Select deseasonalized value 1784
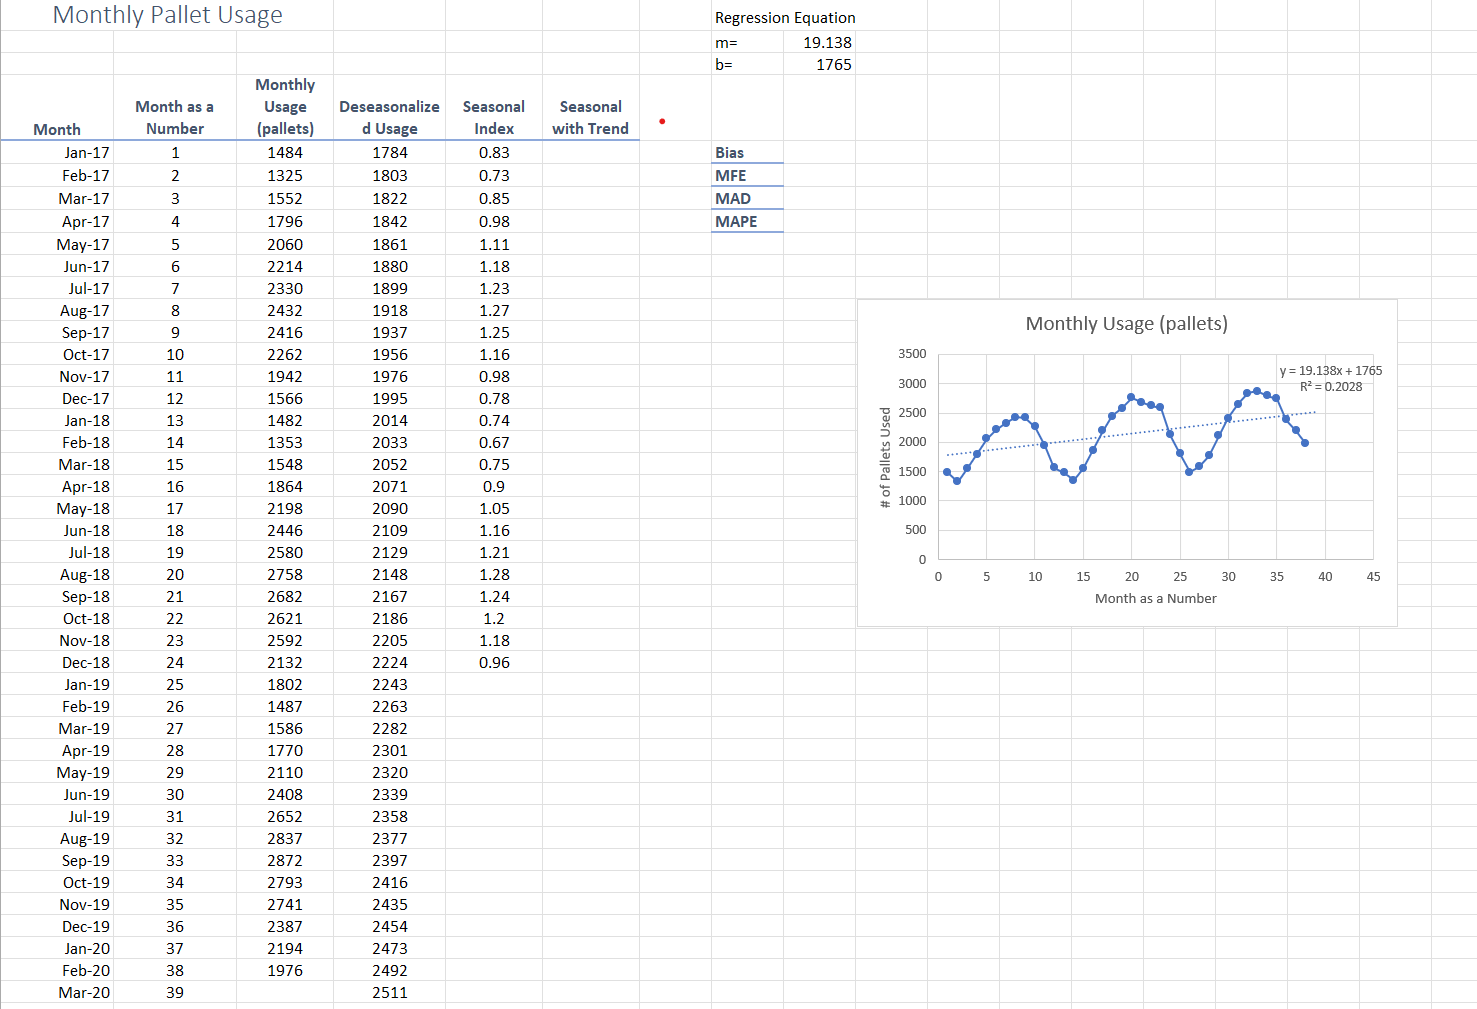This screenshot has height=1009, width=1477. [390, 153]
